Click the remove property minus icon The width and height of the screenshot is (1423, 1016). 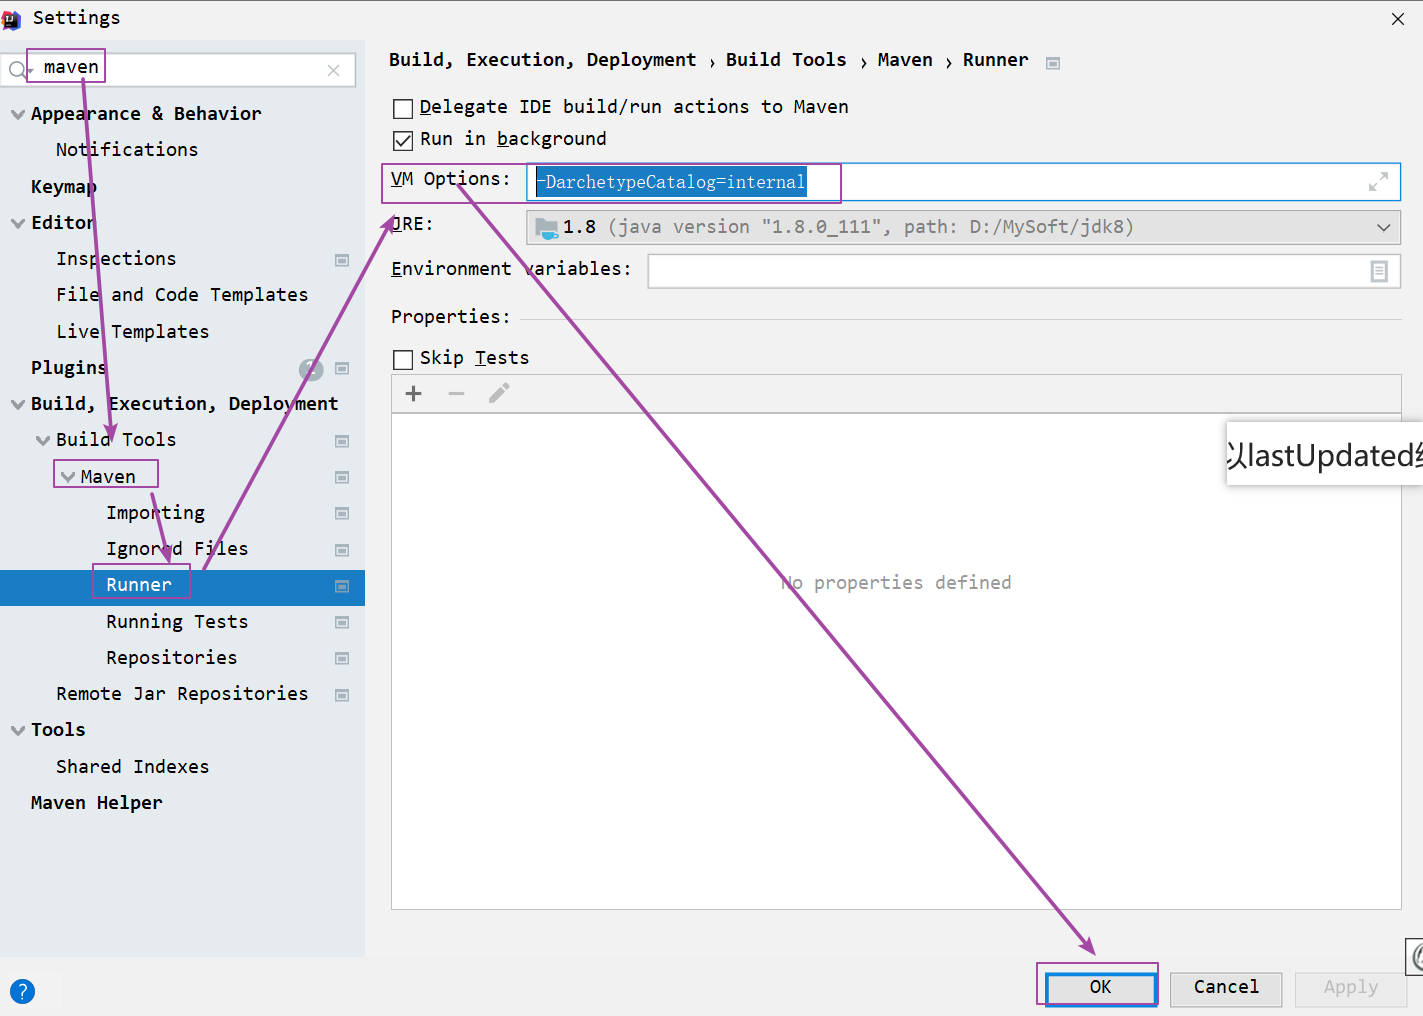coord(456,394)
